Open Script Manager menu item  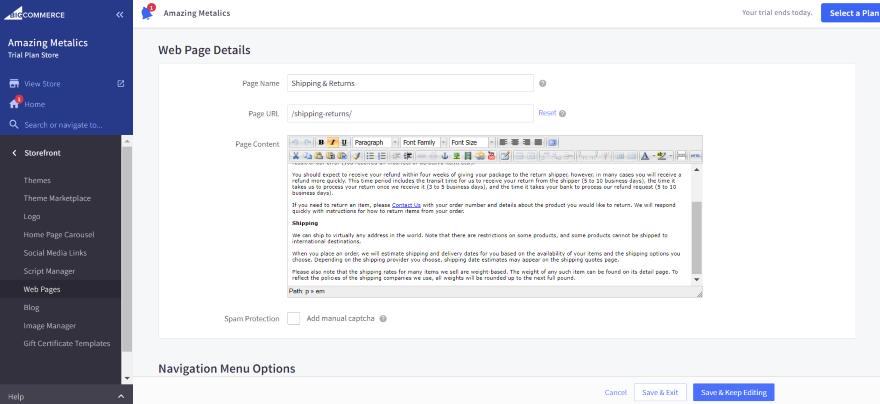[x=49, y=272]
